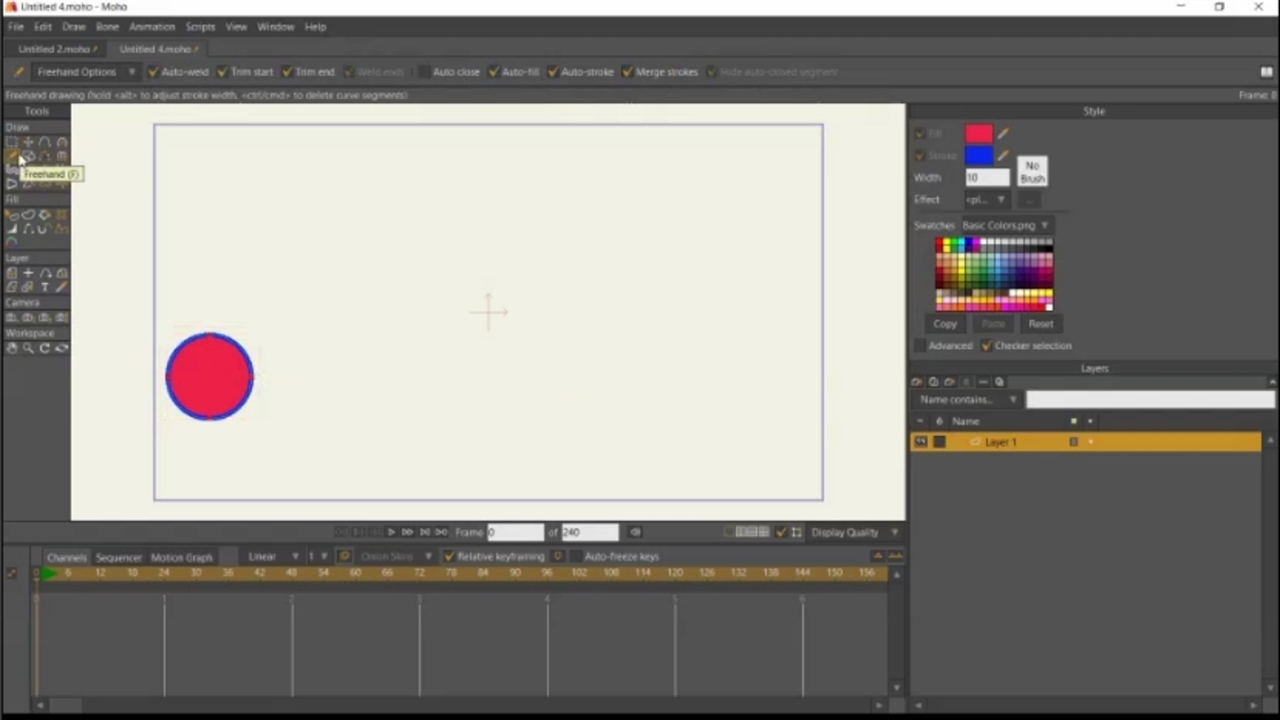1280x720 pixels.
Task: Toggle the Auto-weld checkbox
Action: 153,72
